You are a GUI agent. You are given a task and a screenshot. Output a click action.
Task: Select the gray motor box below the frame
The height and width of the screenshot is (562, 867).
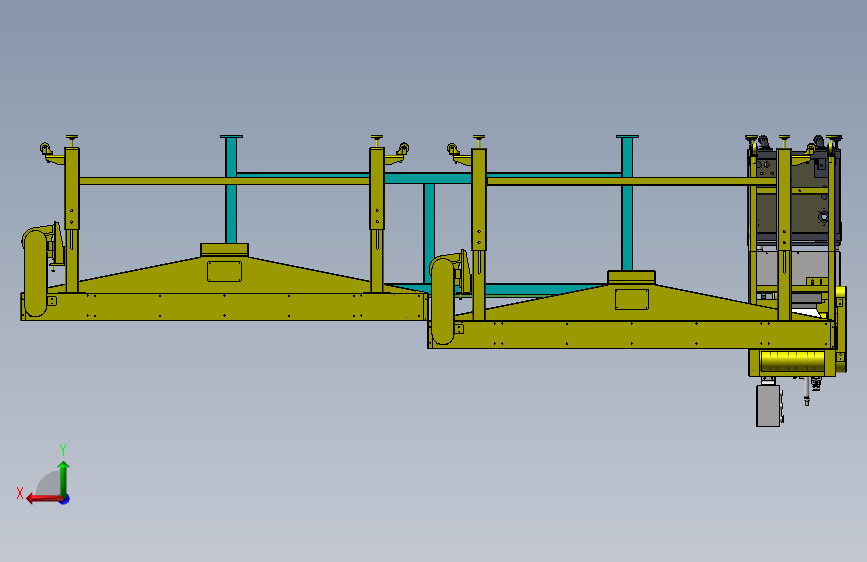pyautogui.click(x=768, y=405)
